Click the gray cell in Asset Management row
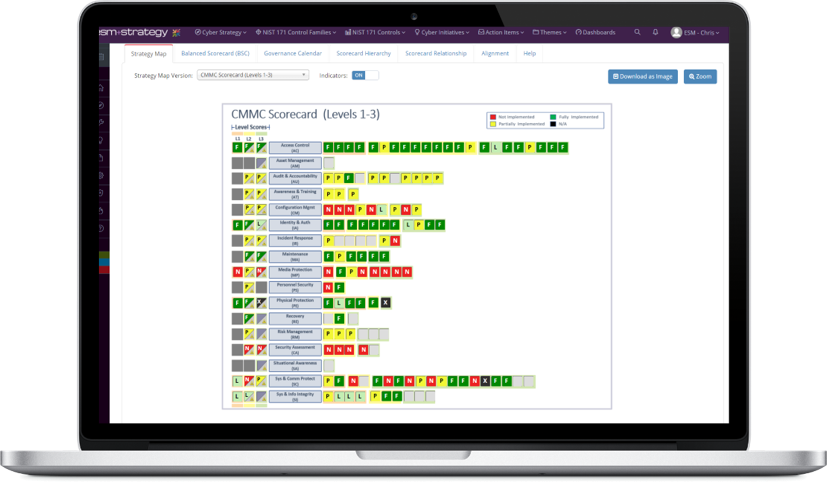Screen dimensions: 827x482 [x=329, y=163]
